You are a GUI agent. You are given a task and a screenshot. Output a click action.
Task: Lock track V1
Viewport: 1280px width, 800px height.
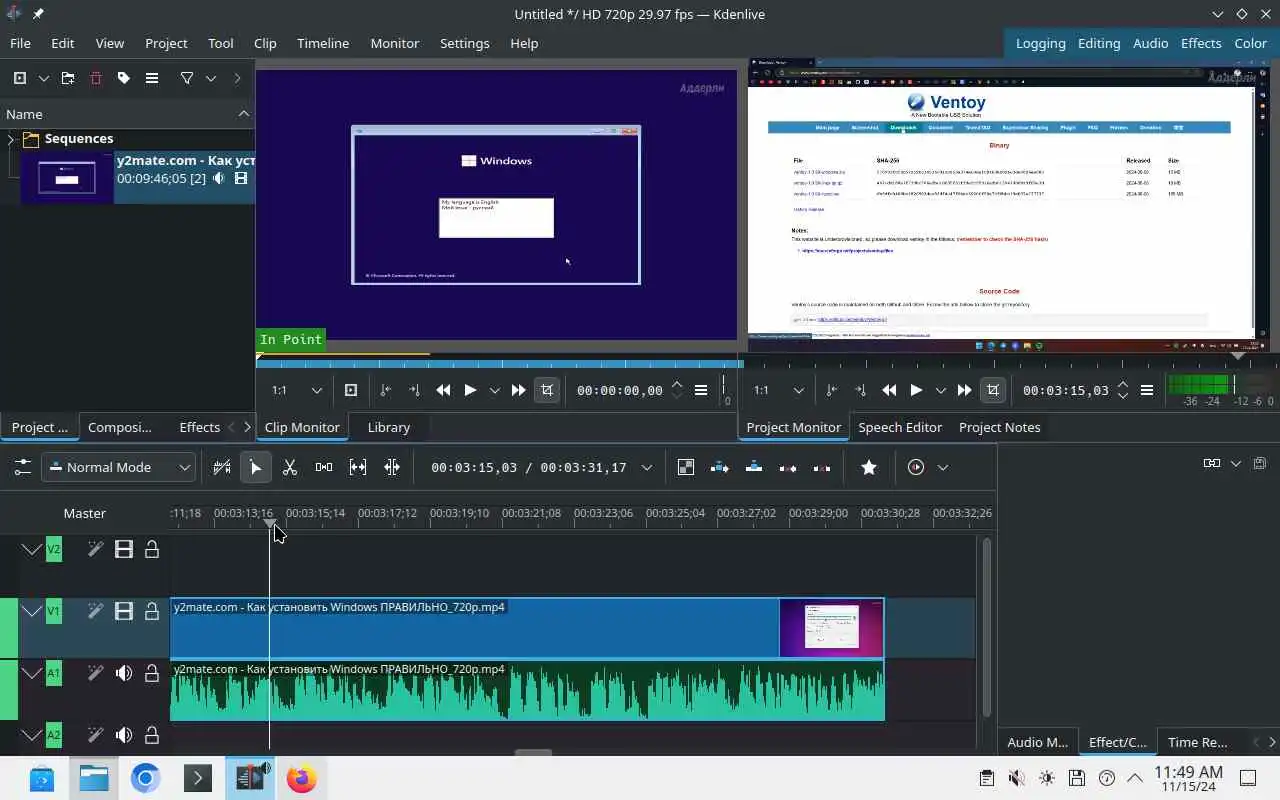pyautogui.click(x=152, y=611)
